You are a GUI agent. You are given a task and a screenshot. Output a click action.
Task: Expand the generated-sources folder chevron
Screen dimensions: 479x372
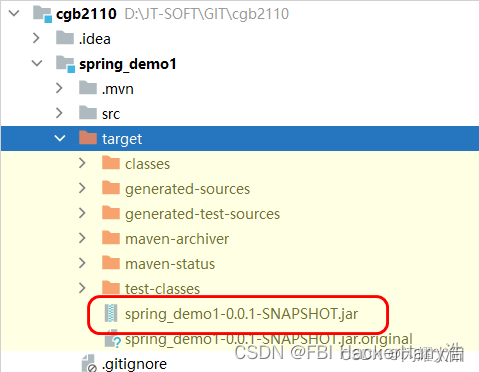(x=82, y=188)
